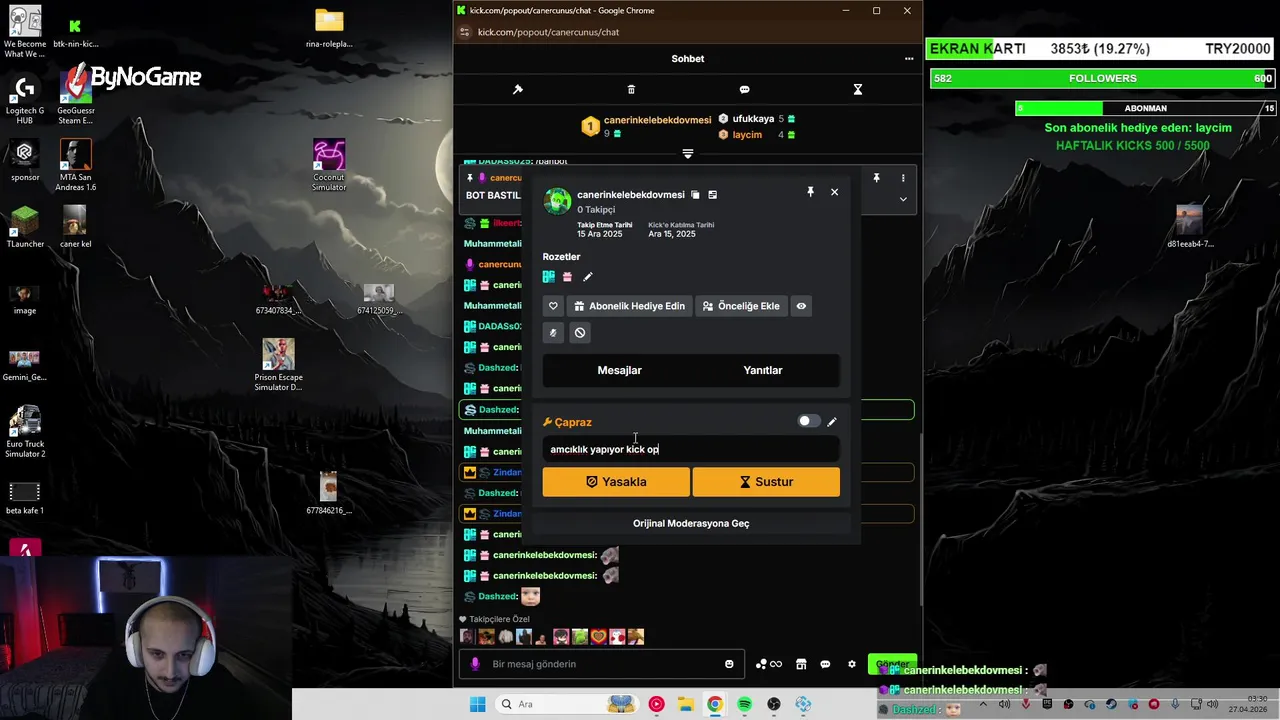Edit Çapraz settings with the pencil icon

point(832,422)
